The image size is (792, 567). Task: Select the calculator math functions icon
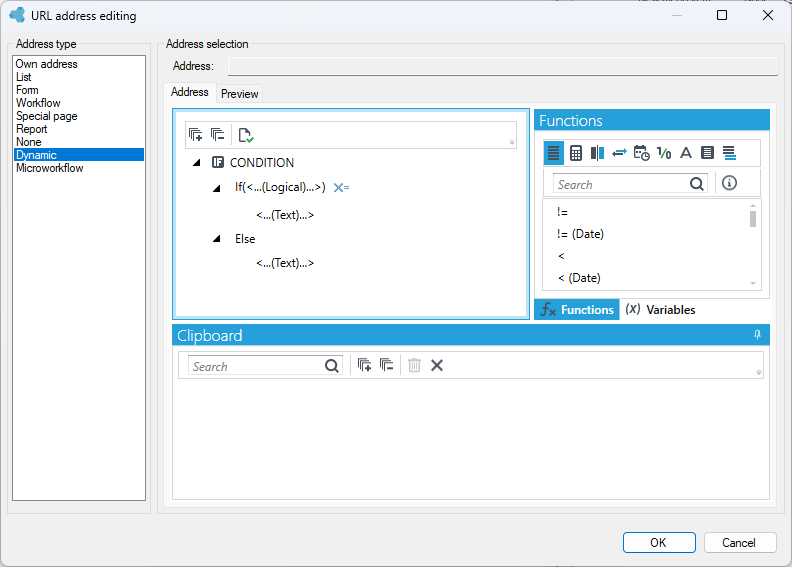[576, 153]
